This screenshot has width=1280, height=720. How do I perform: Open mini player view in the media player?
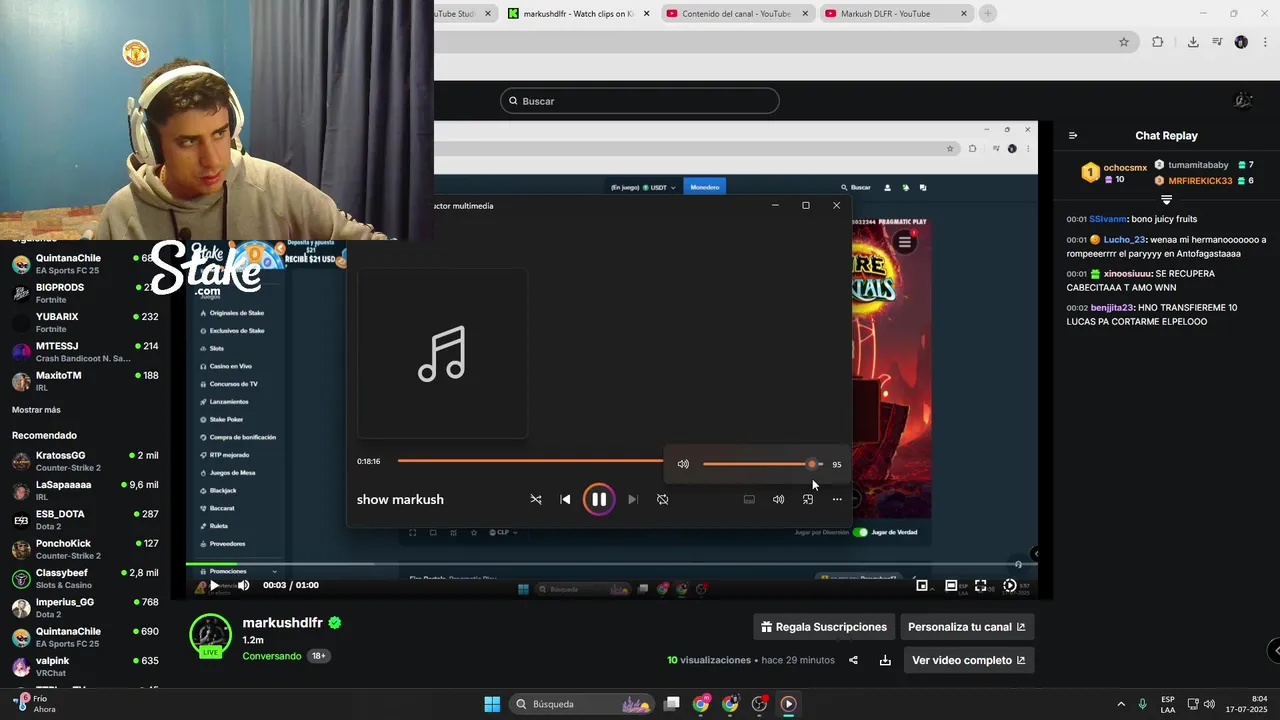point(808,499)
